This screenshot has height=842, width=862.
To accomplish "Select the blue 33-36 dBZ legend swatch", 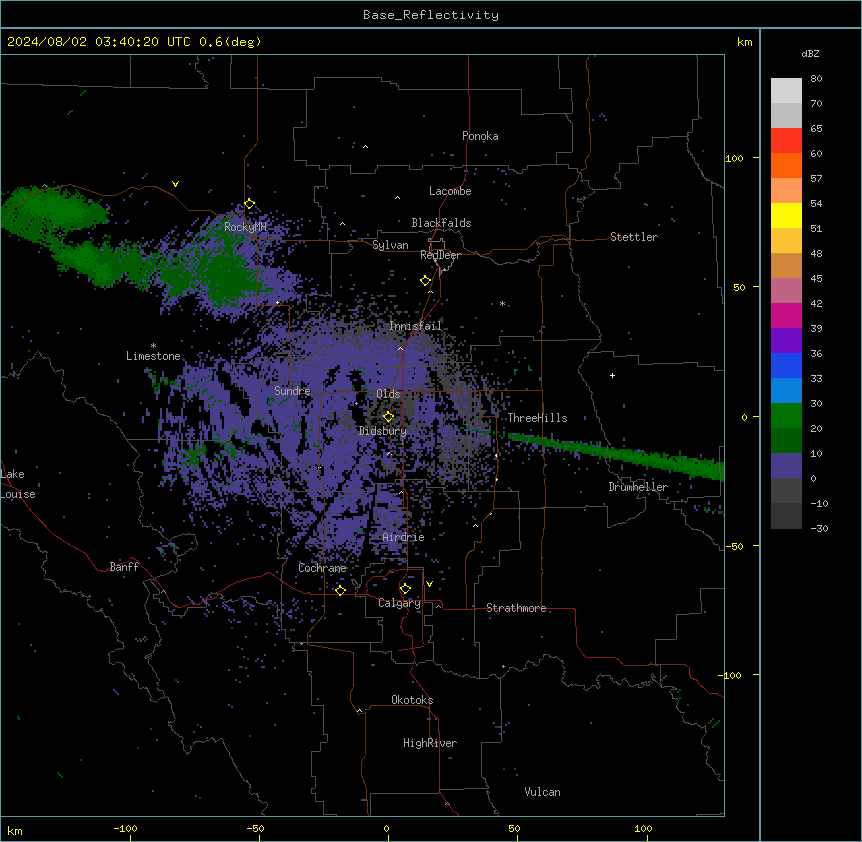I will pyautogui.click(x=786, y=365).
